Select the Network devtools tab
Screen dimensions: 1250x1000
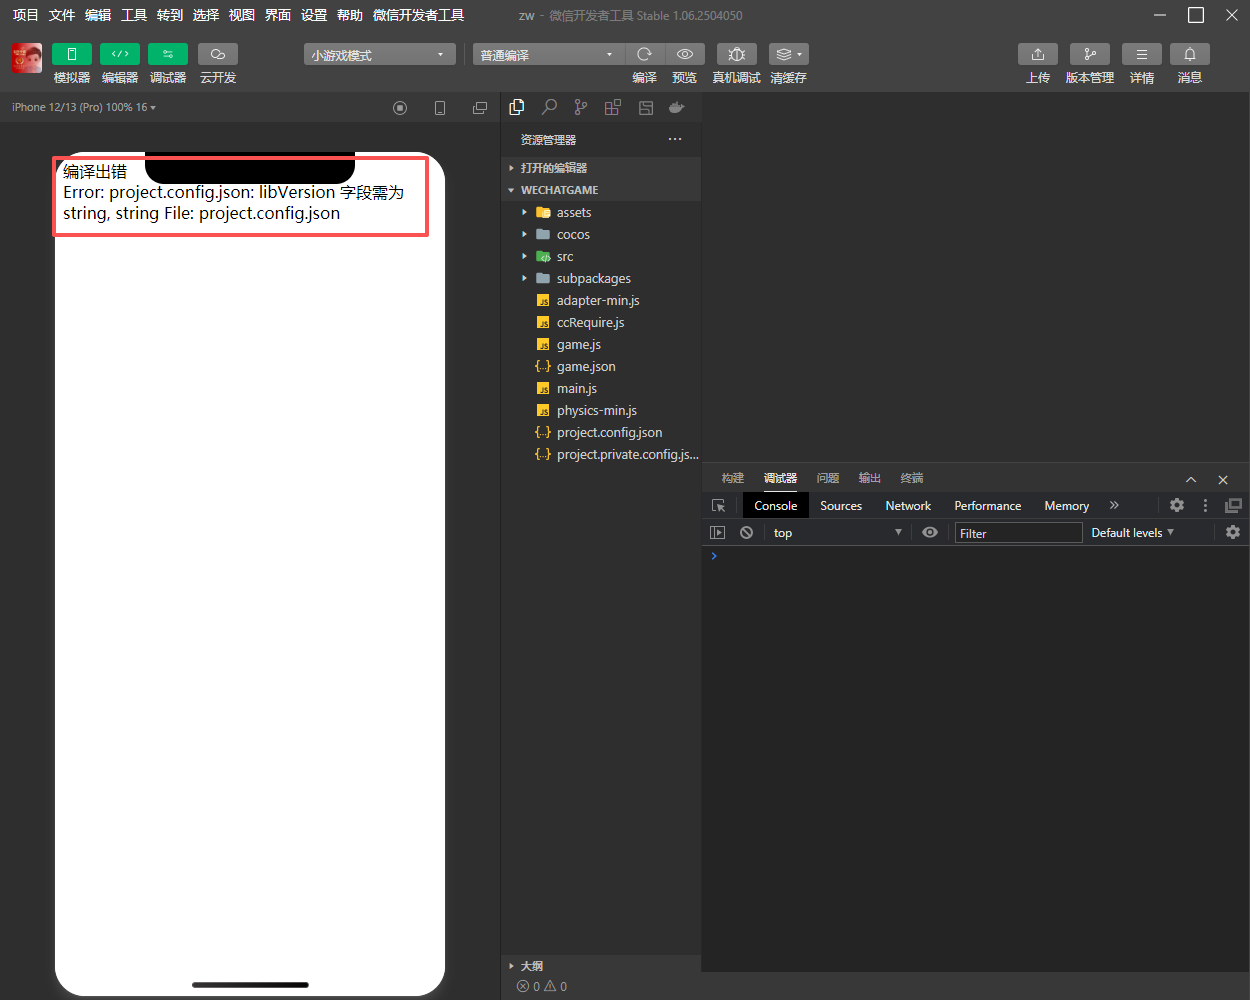(908, 506)
